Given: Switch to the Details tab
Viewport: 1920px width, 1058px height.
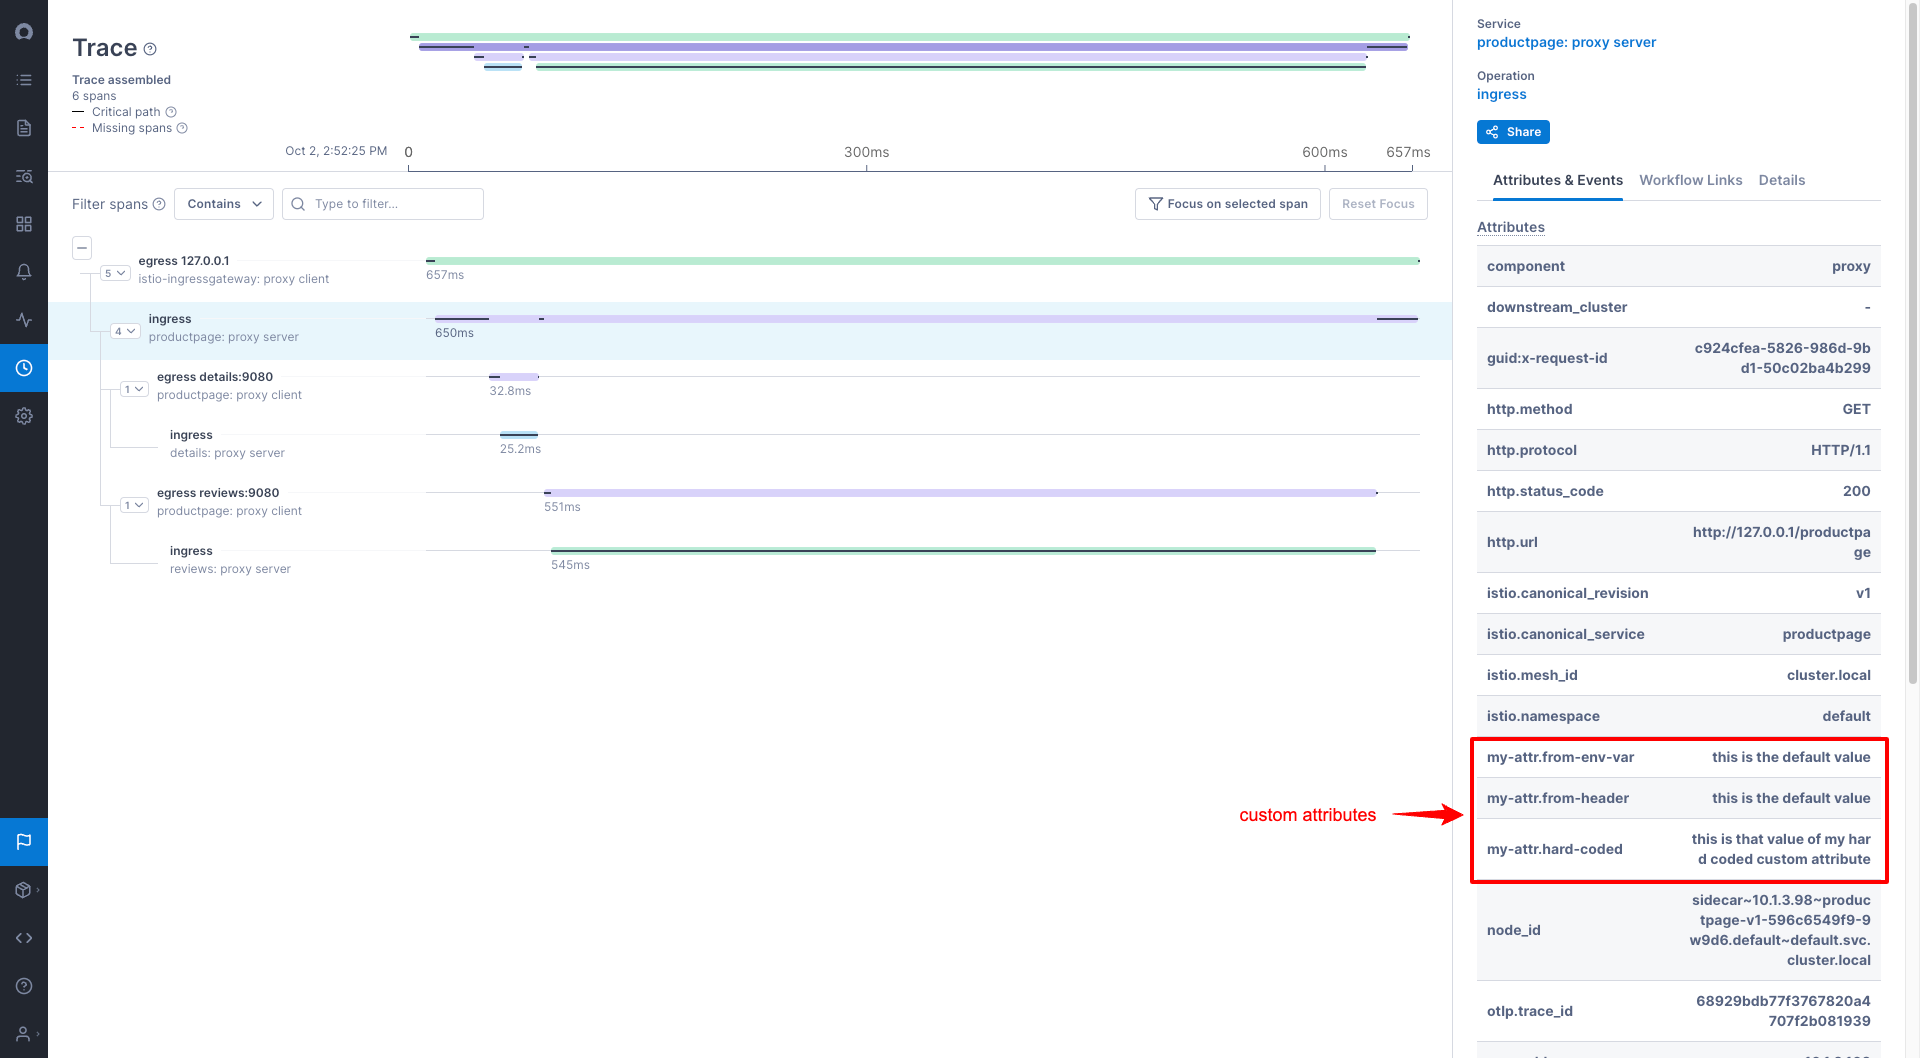Looking at the screenshot, I should click(x=1782, y=180).
